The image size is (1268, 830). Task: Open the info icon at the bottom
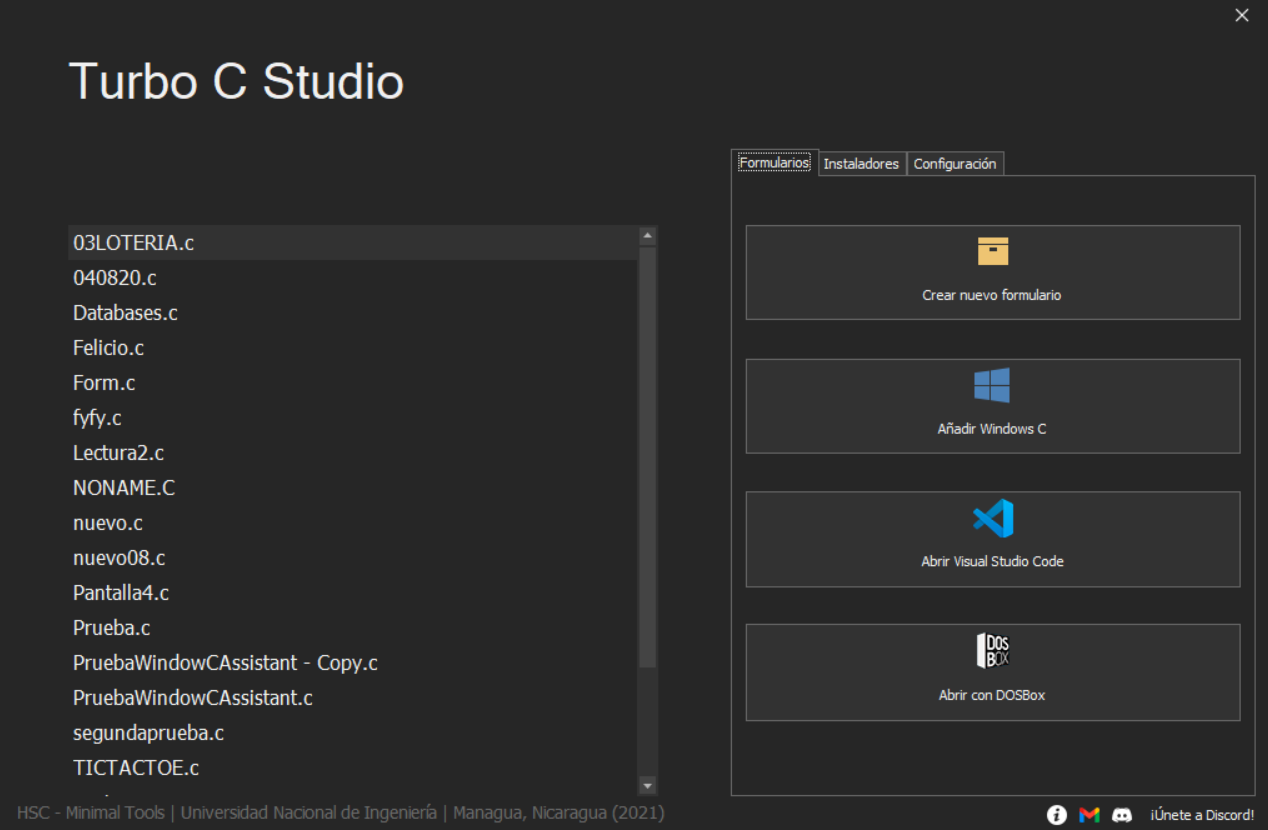1056,814
